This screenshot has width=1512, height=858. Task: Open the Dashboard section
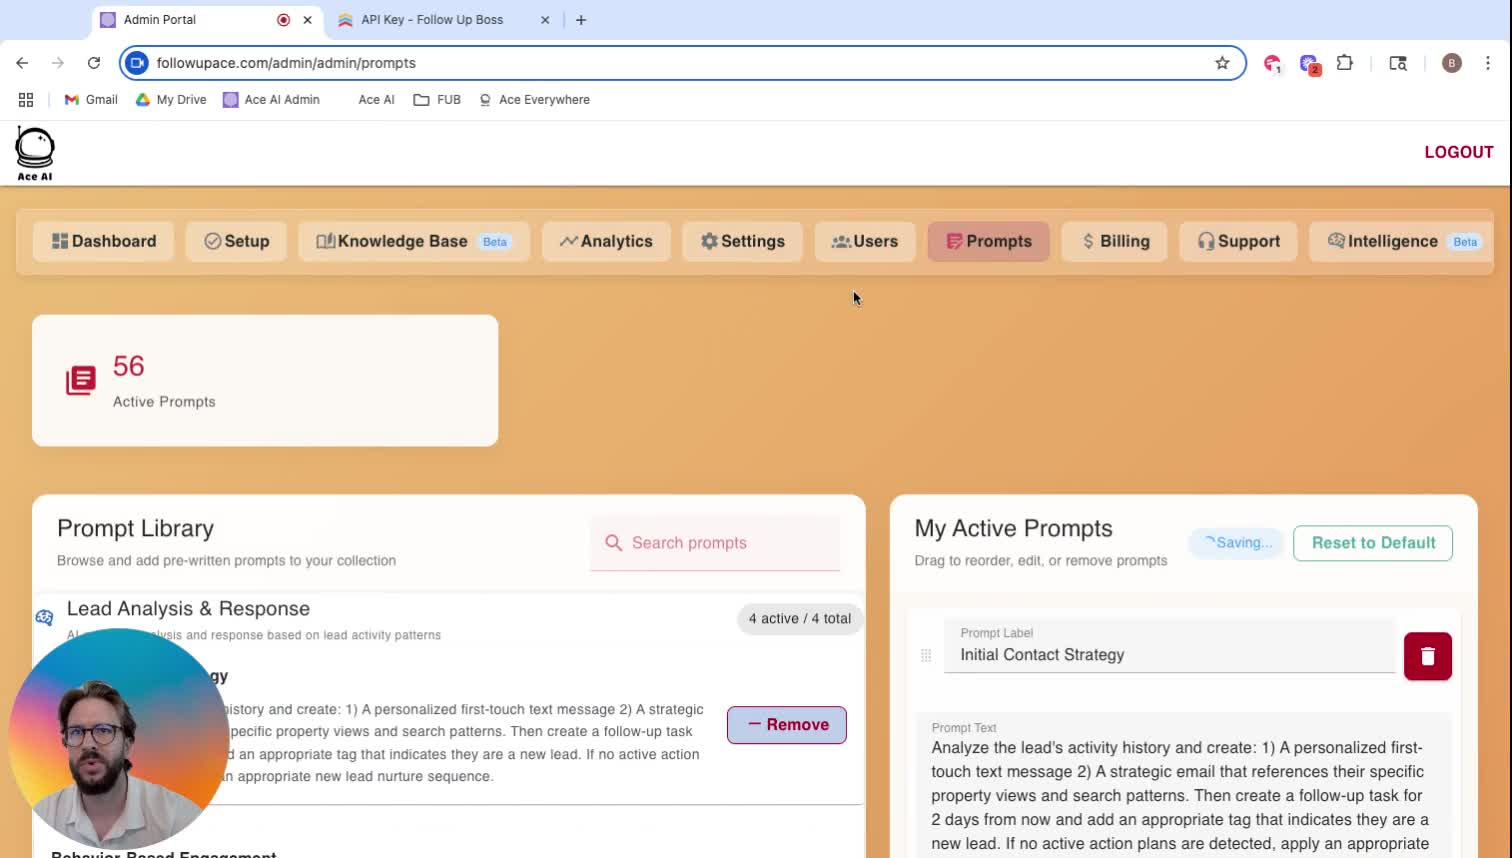pos(103,241)
